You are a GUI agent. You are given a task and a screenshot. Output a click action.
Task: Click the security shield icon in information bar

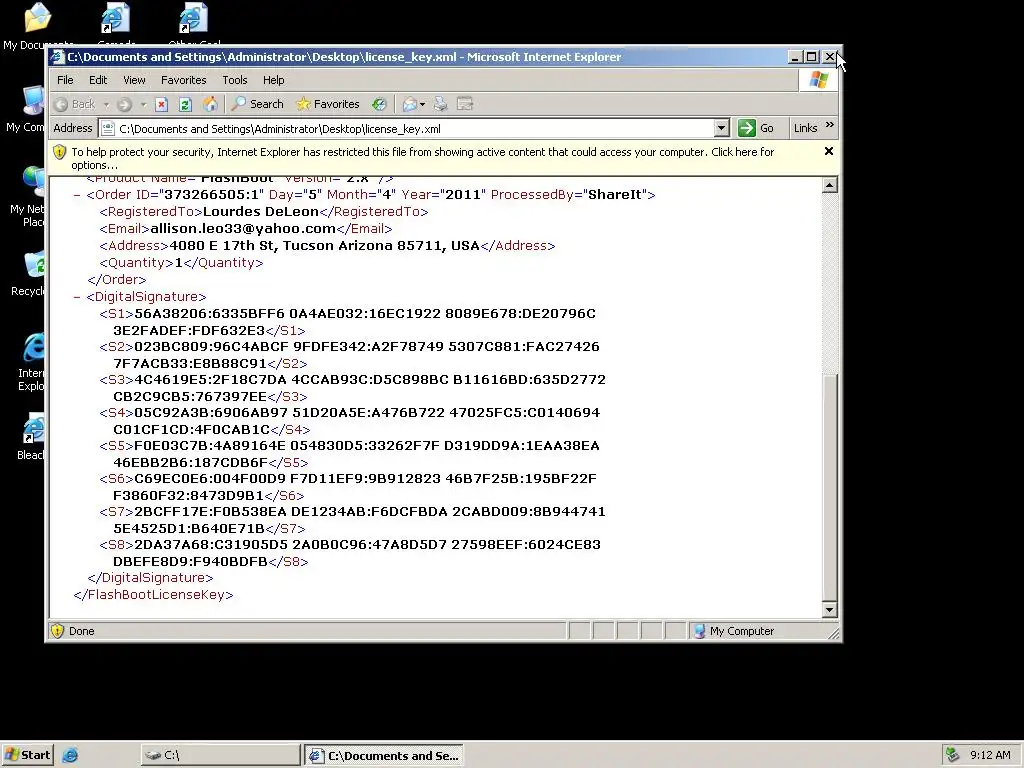coord(59,152)
